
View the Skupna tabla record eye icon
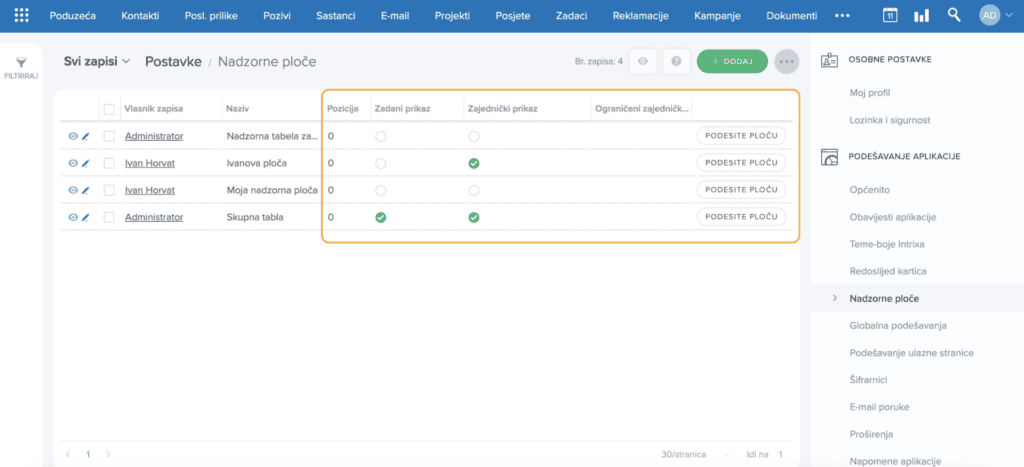(73, 217)
